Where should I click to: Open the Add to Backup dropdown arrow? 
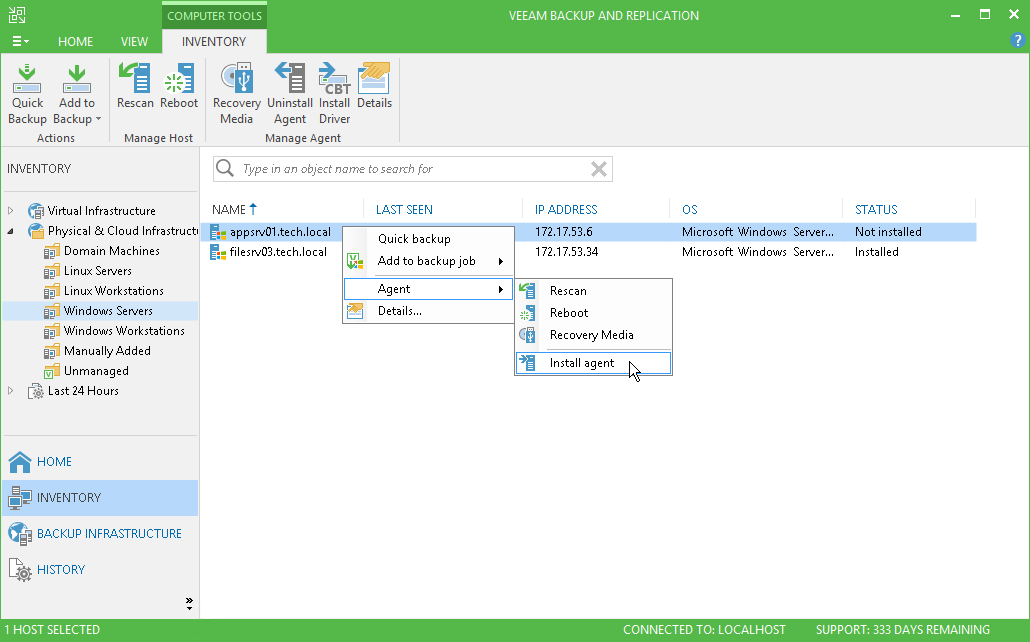[99, 120]
